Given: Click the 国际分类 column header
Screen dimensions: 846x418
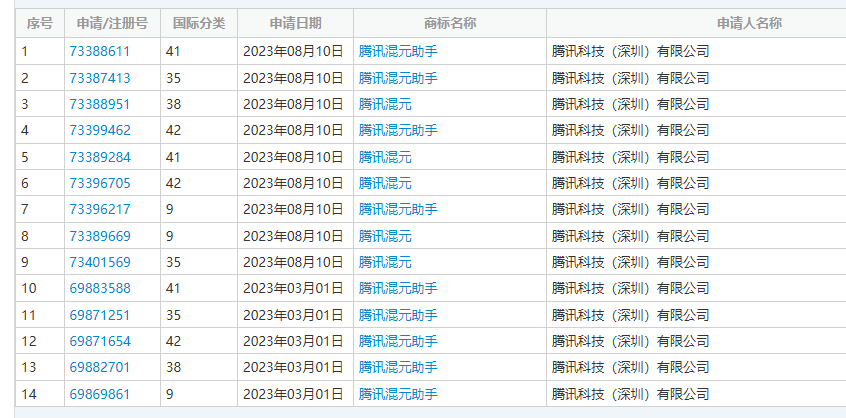Looking at the screenshot, I should [x=198, y=23].
